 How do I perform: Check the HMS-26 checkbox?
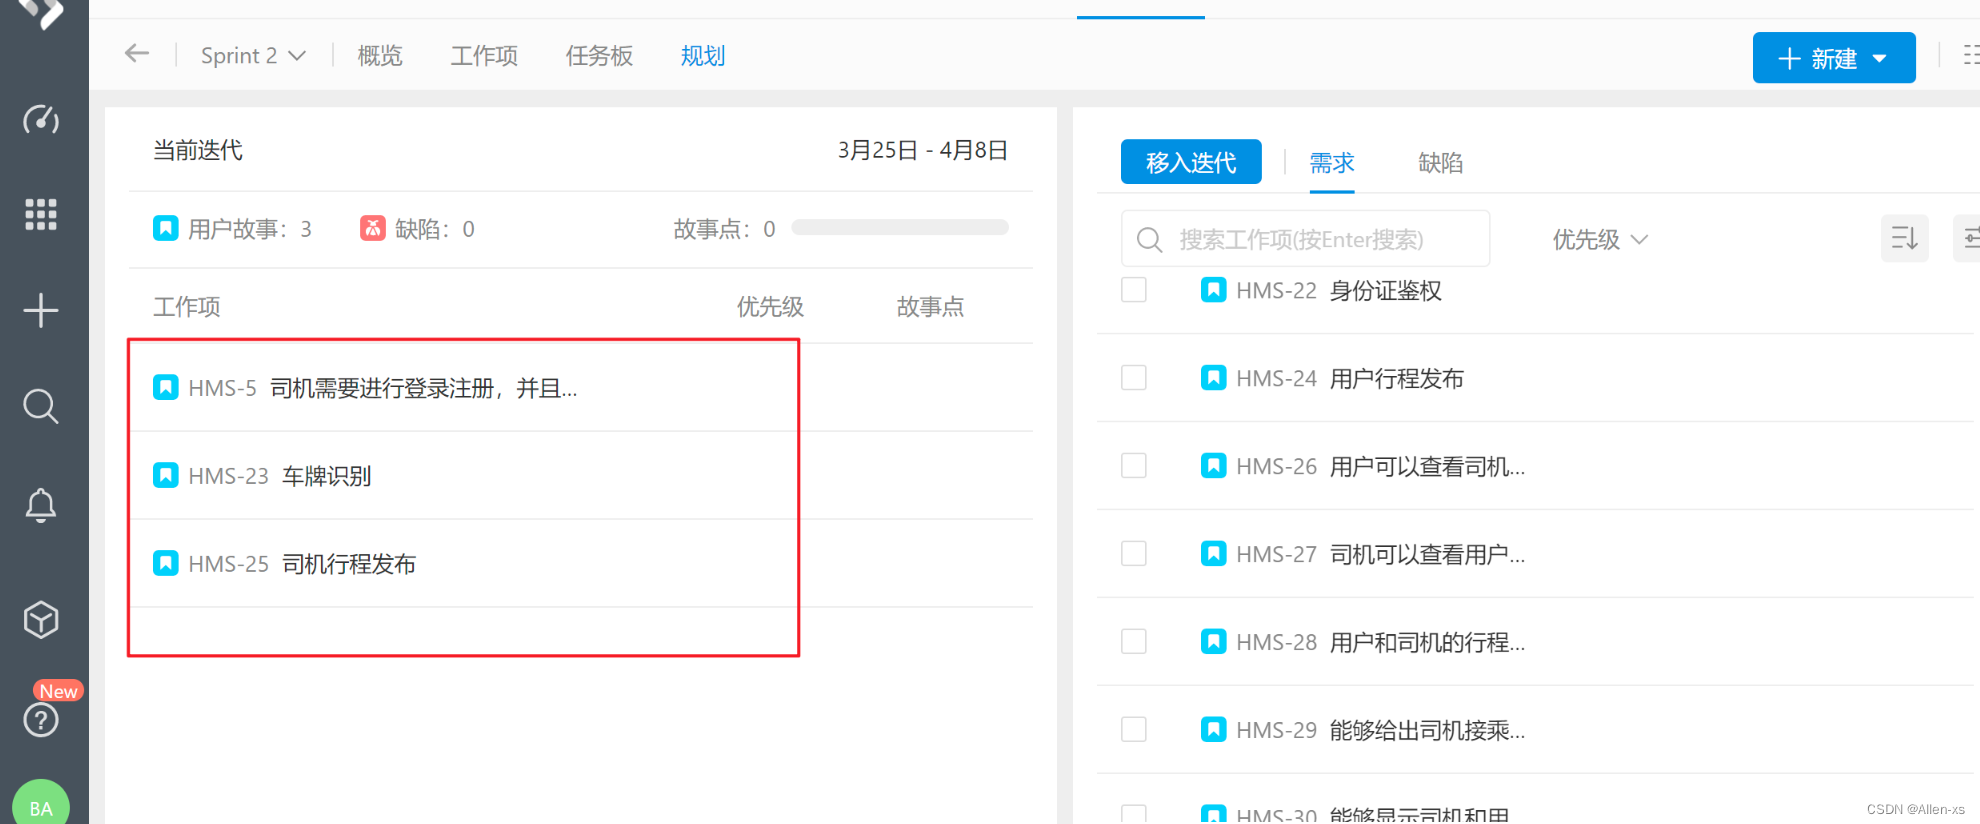point(1134,466)
